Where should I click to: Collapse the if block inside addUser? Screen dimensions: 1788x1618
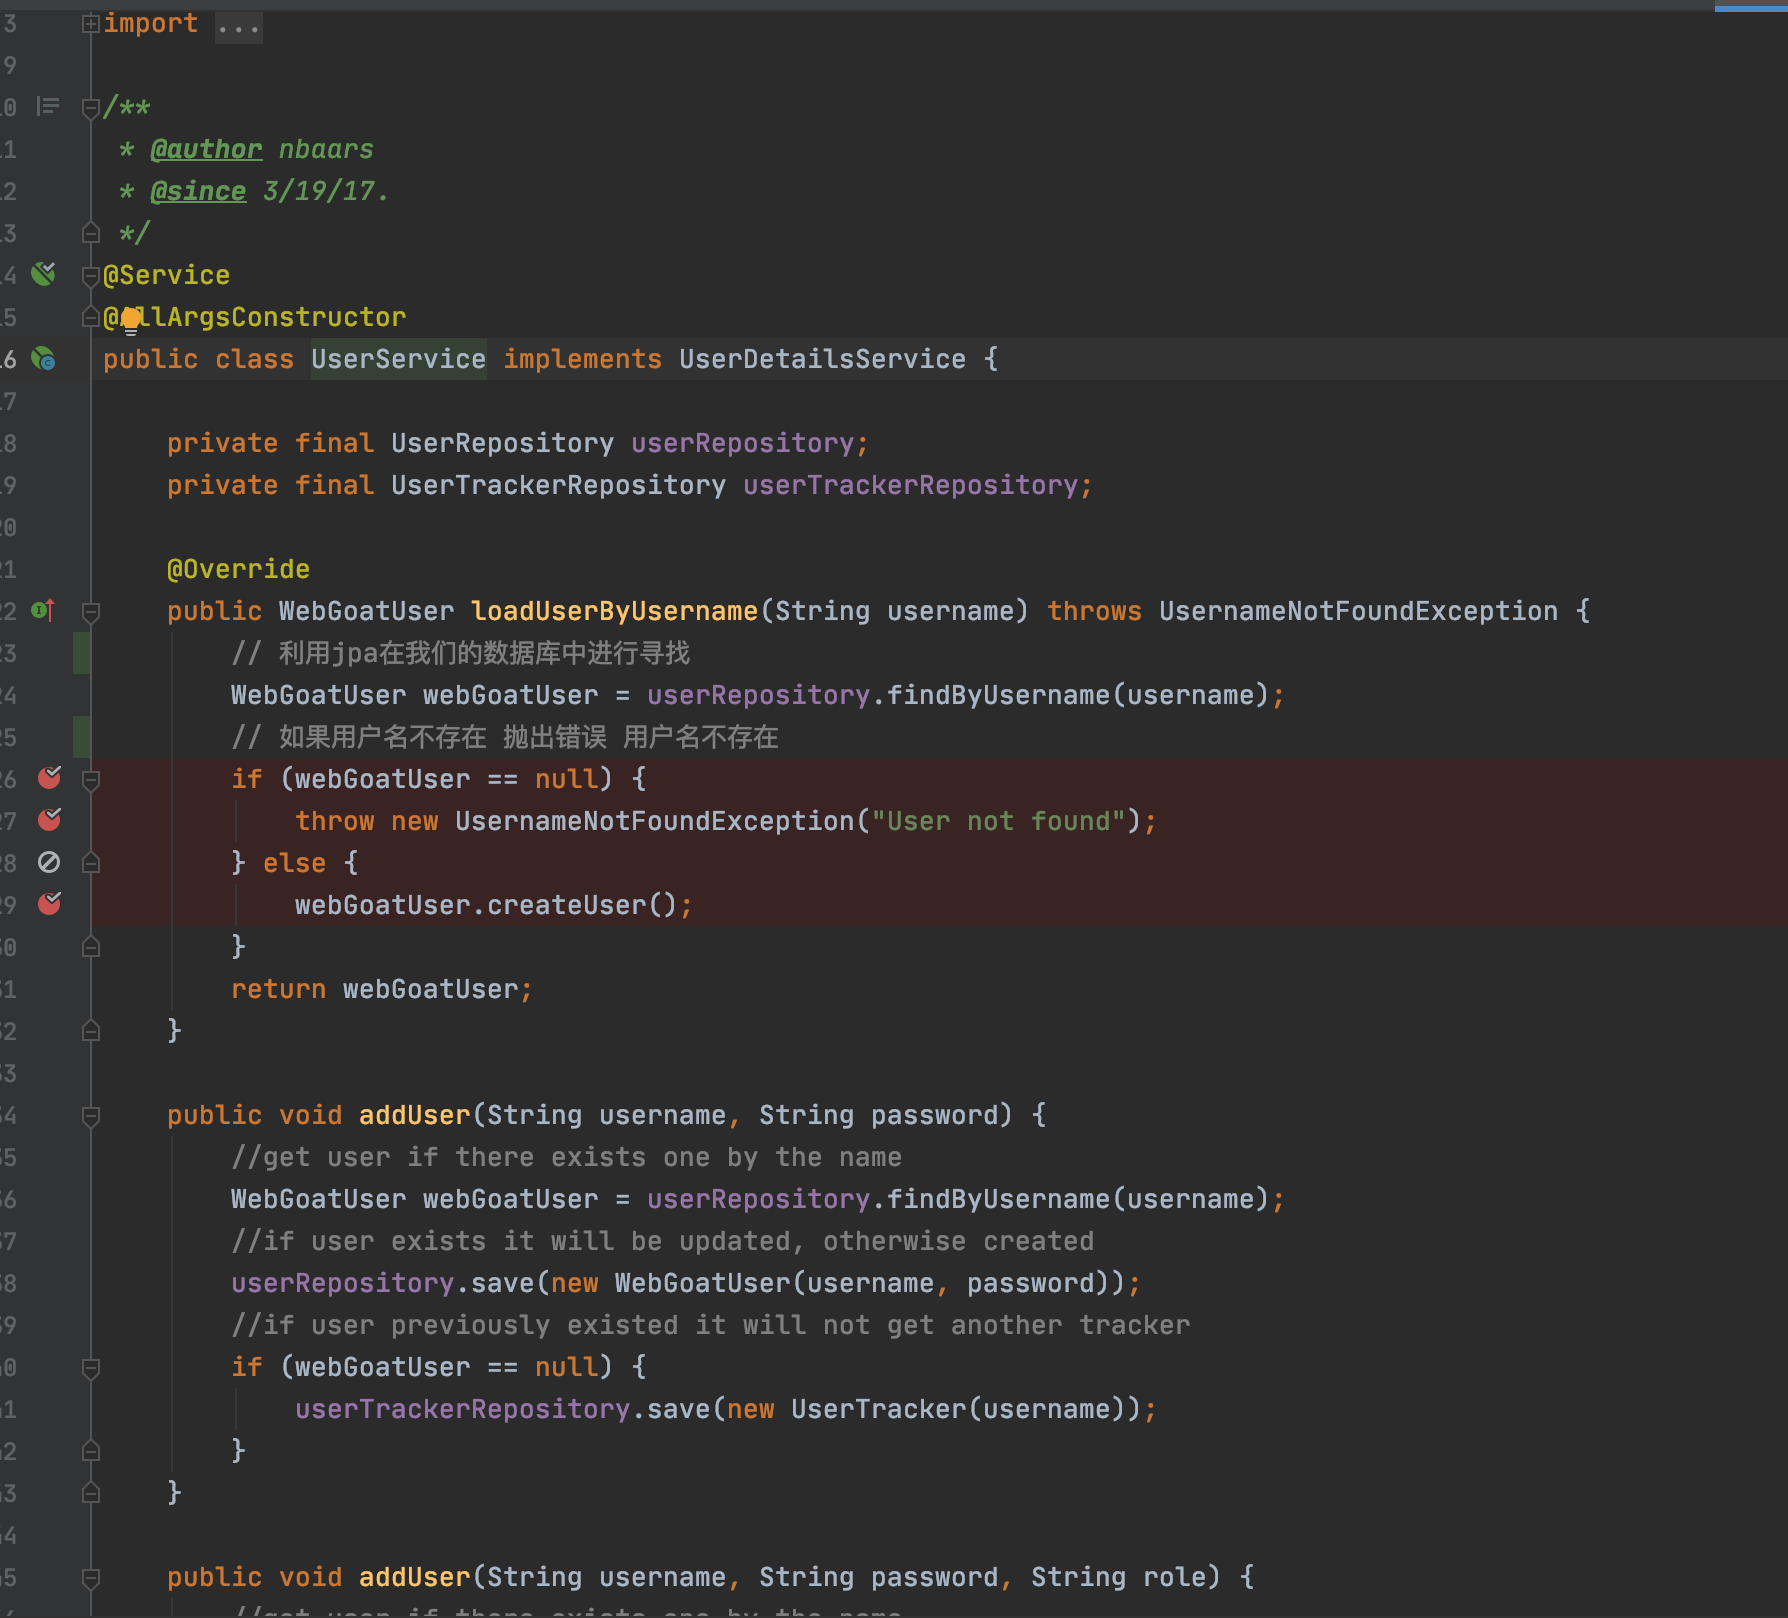point(90,1367)
